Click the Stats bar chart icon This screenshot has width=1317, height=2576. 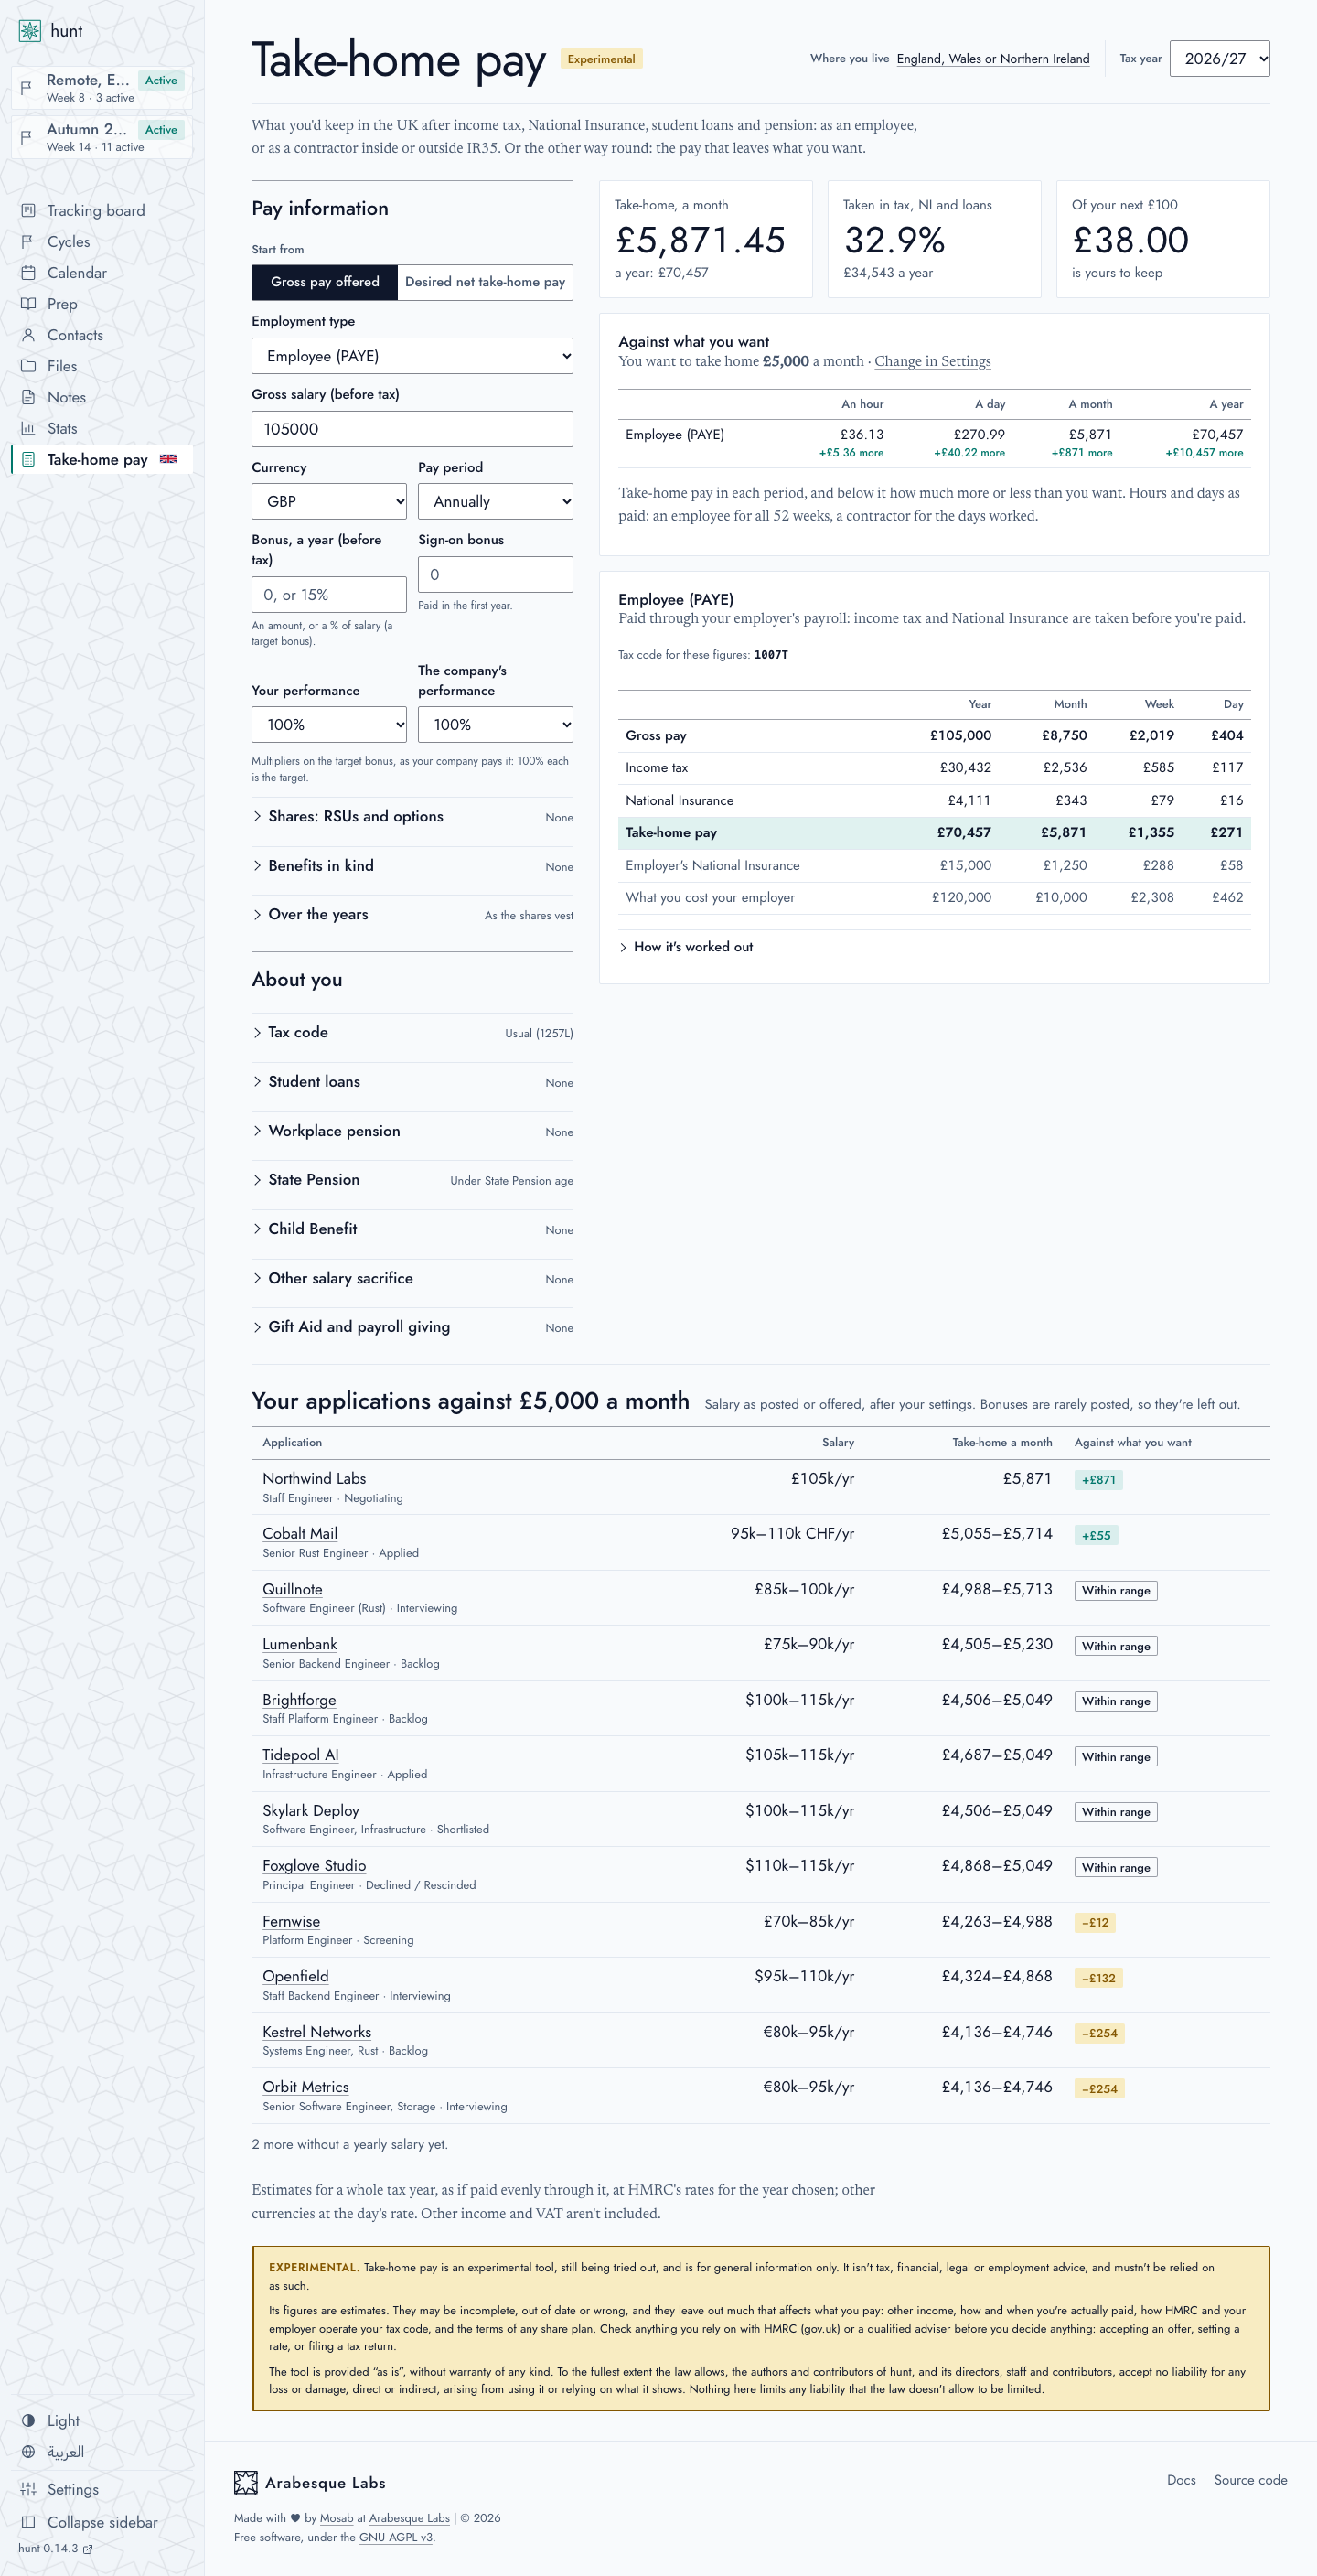click(x=28, y=427)
